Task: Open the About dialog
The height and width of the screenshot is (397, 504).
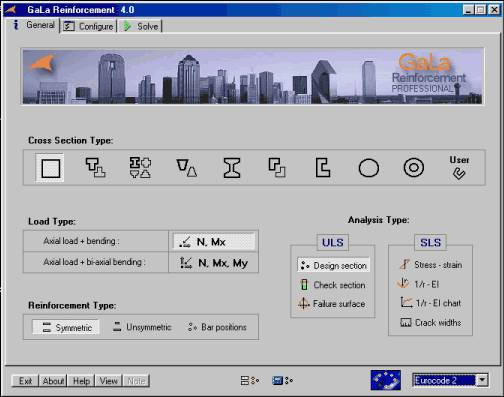Action: pyautogui.click(x=53, y=381)
